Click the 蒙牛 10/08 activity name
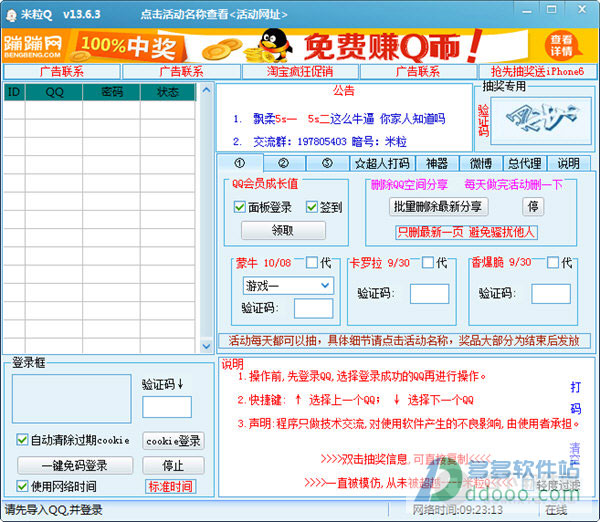This screenshot has height=522, width=600. pyautogui.click(x=263, y=263)
